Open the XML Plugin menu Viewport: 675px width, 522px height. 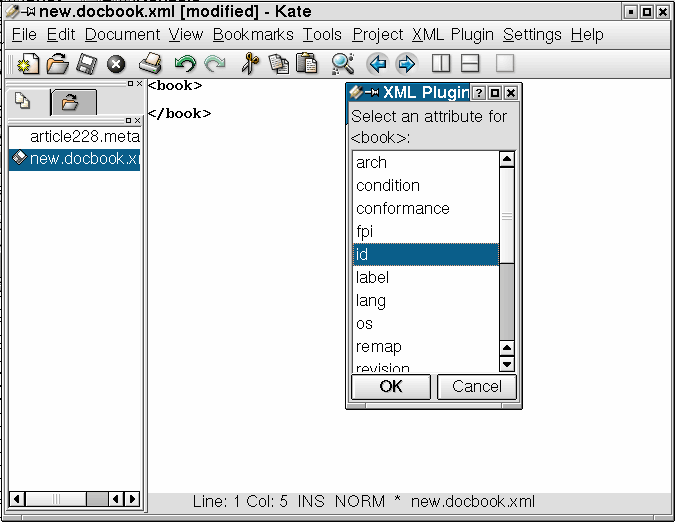point(453,34)
